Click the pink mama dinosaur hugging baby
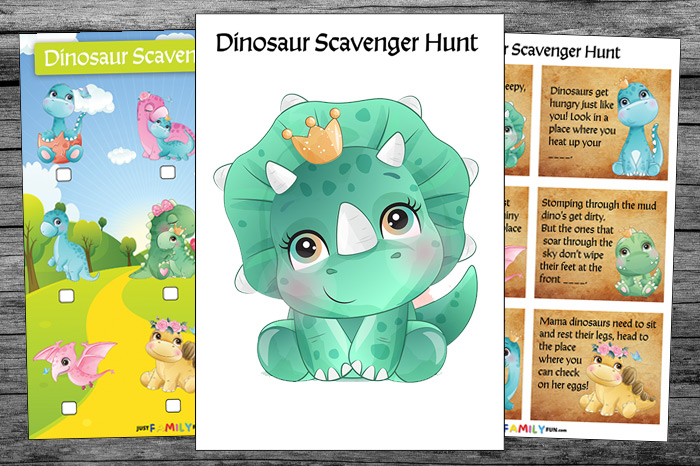 166,126
